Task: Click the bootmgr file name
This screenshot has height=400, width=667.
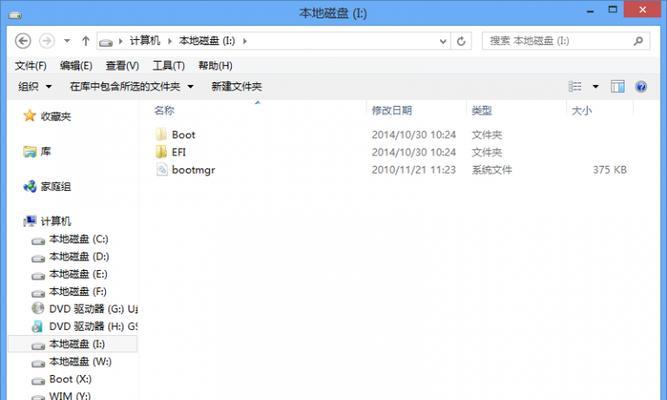Action: click(x=193, y=170)
